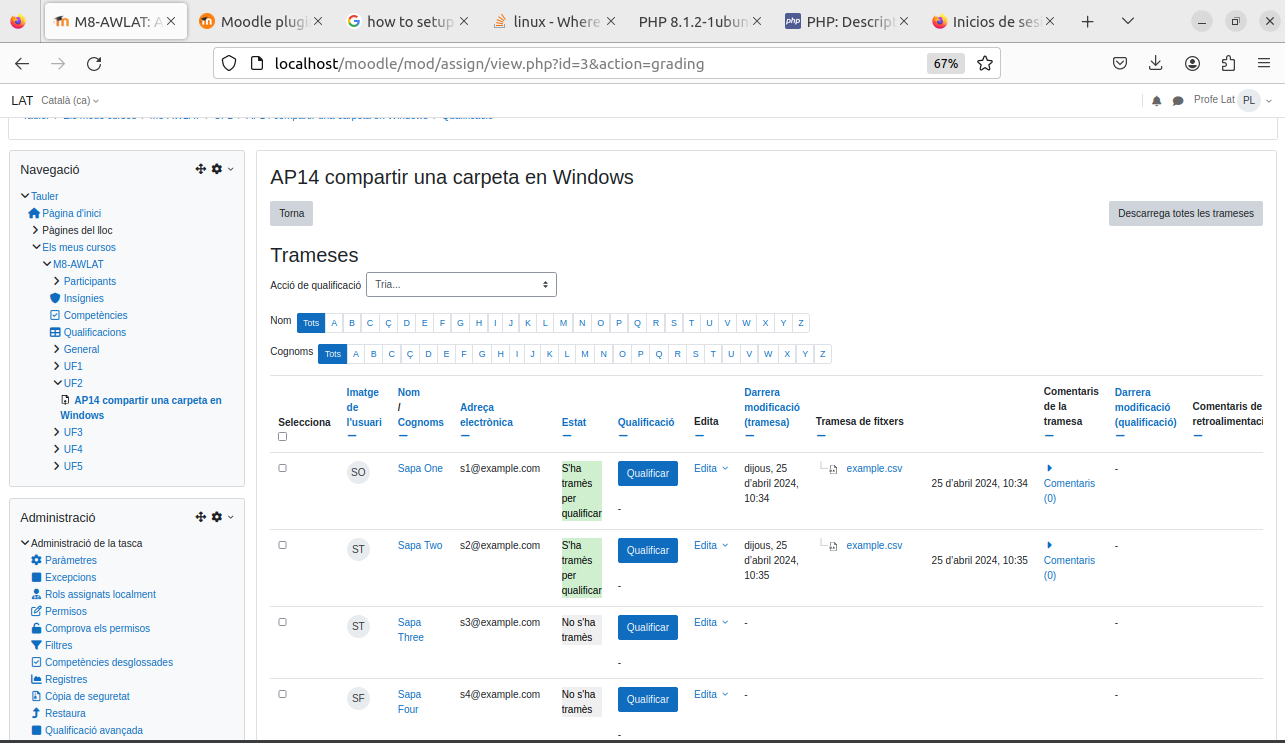Adjust the 67% zoom level indicator
The image size is (1285, 743).
tap(946, 64)
